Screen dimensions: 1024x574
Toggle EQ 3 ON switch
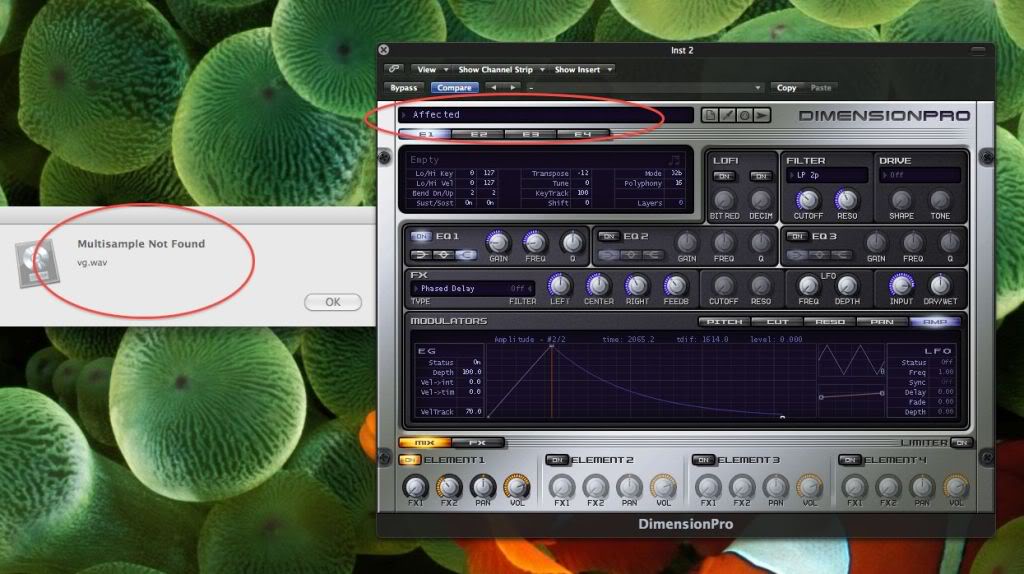(797, 236)
